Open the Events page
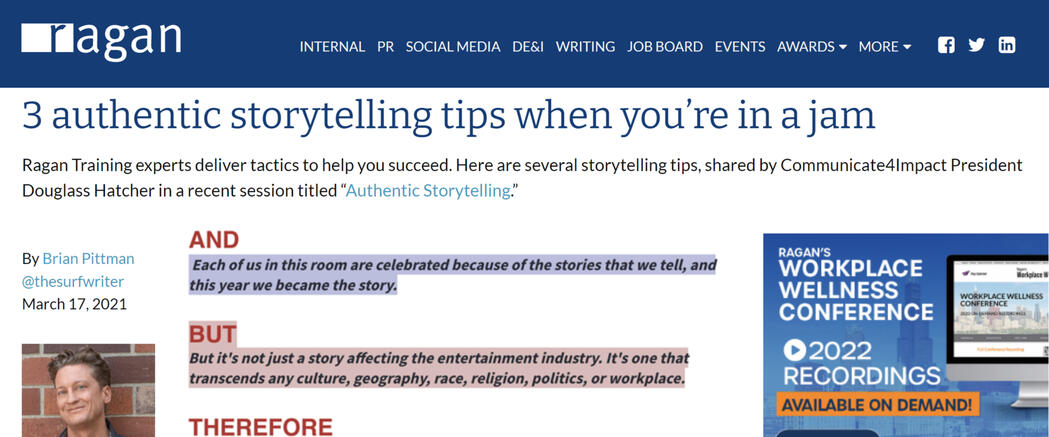Screen dimensions: 1049x437 [x=740, y=47]
